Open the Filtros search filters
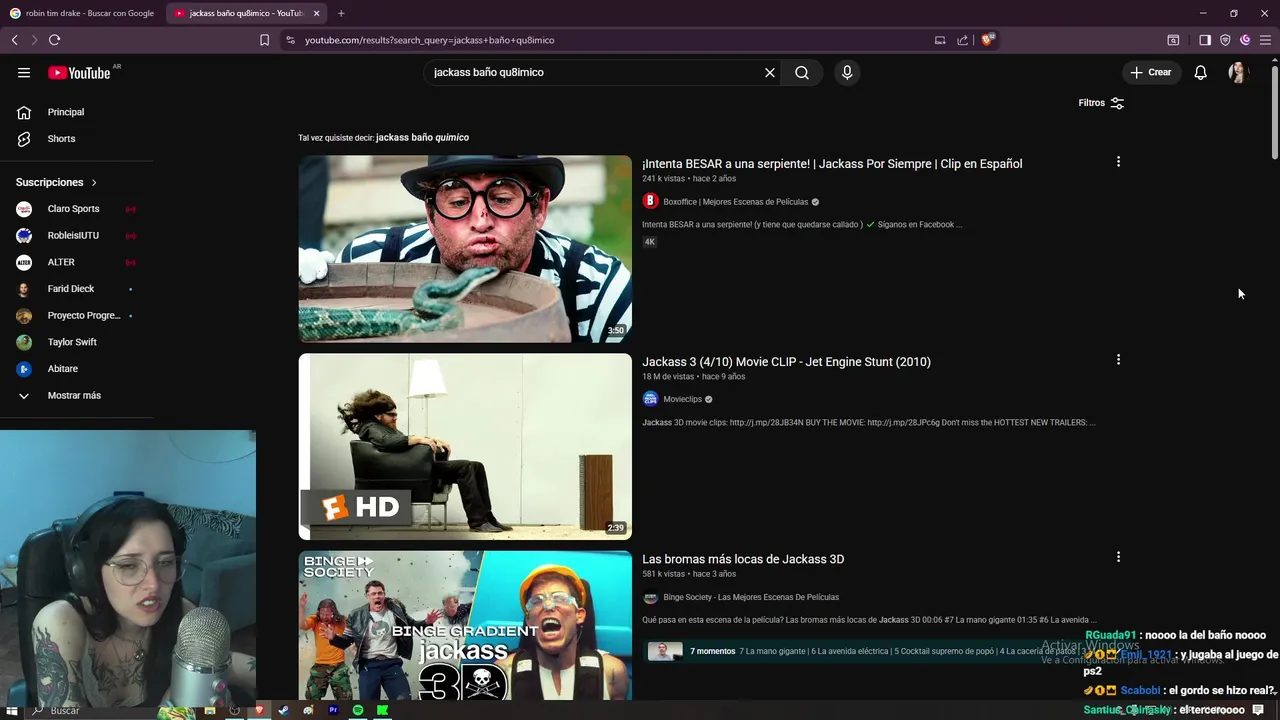 pos(1101,103)
